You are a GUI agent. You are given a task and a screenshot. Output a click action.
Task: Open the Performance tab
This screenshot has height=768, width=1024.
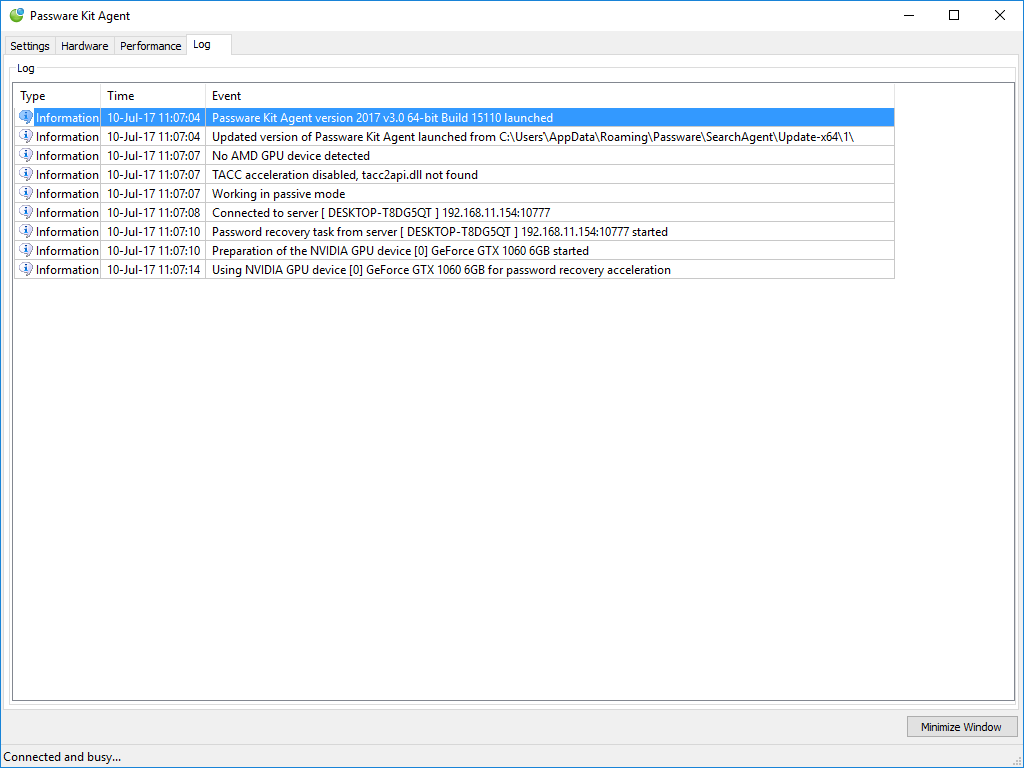pos(150,46)
